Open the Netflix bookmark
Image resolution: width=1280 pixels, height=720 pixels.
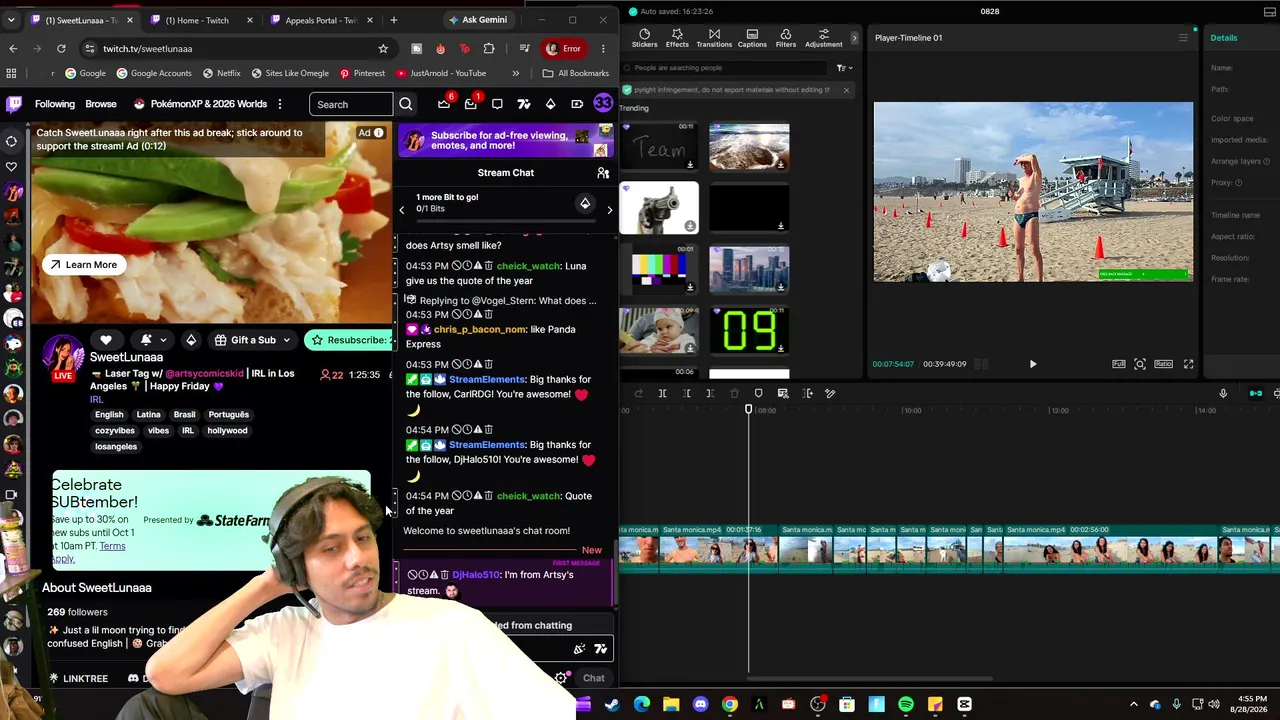221,73
